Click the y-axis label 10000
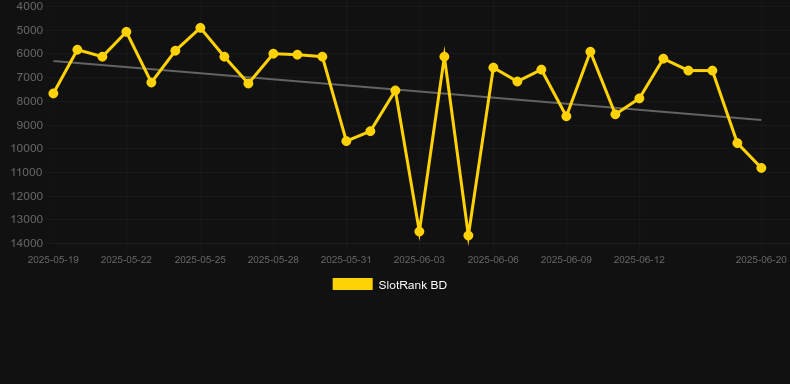This screenshot has height=384, width=790. [27, 148]
